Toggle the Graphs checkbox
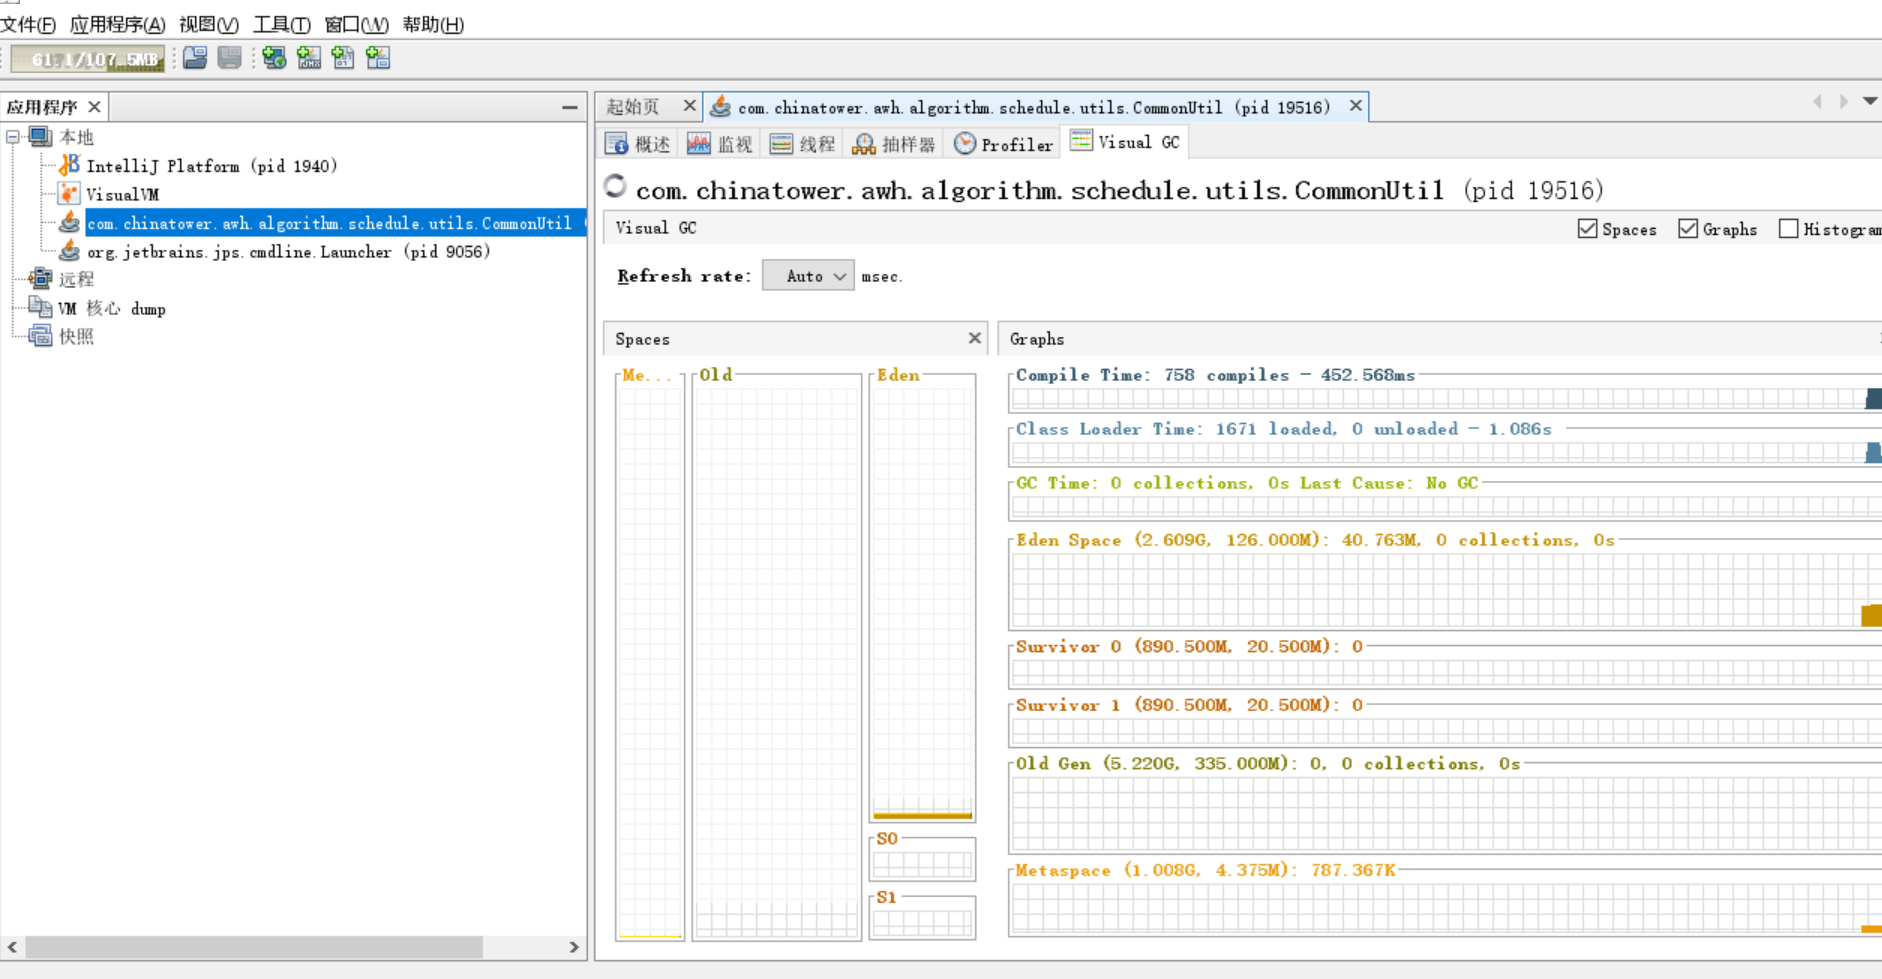1882x979 pixels. coord(1688,229)
